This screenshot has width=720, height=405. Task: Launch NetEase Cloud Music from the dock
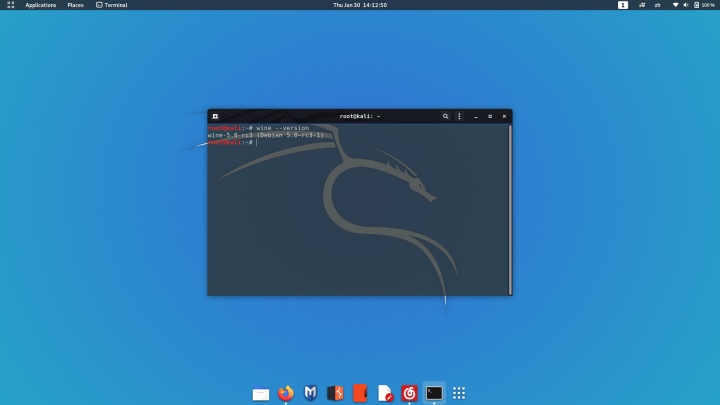[409, 393]
